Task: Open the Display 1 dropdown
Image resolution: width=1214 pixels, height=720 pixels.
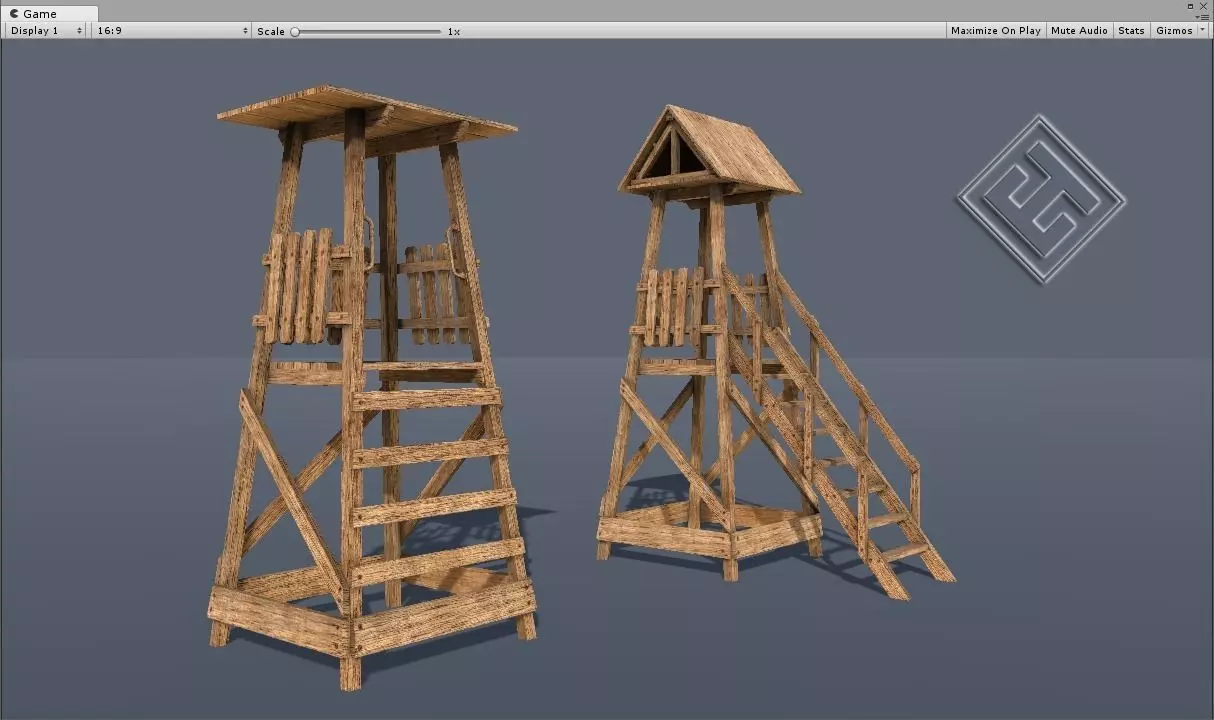Action: coord(46,31)
